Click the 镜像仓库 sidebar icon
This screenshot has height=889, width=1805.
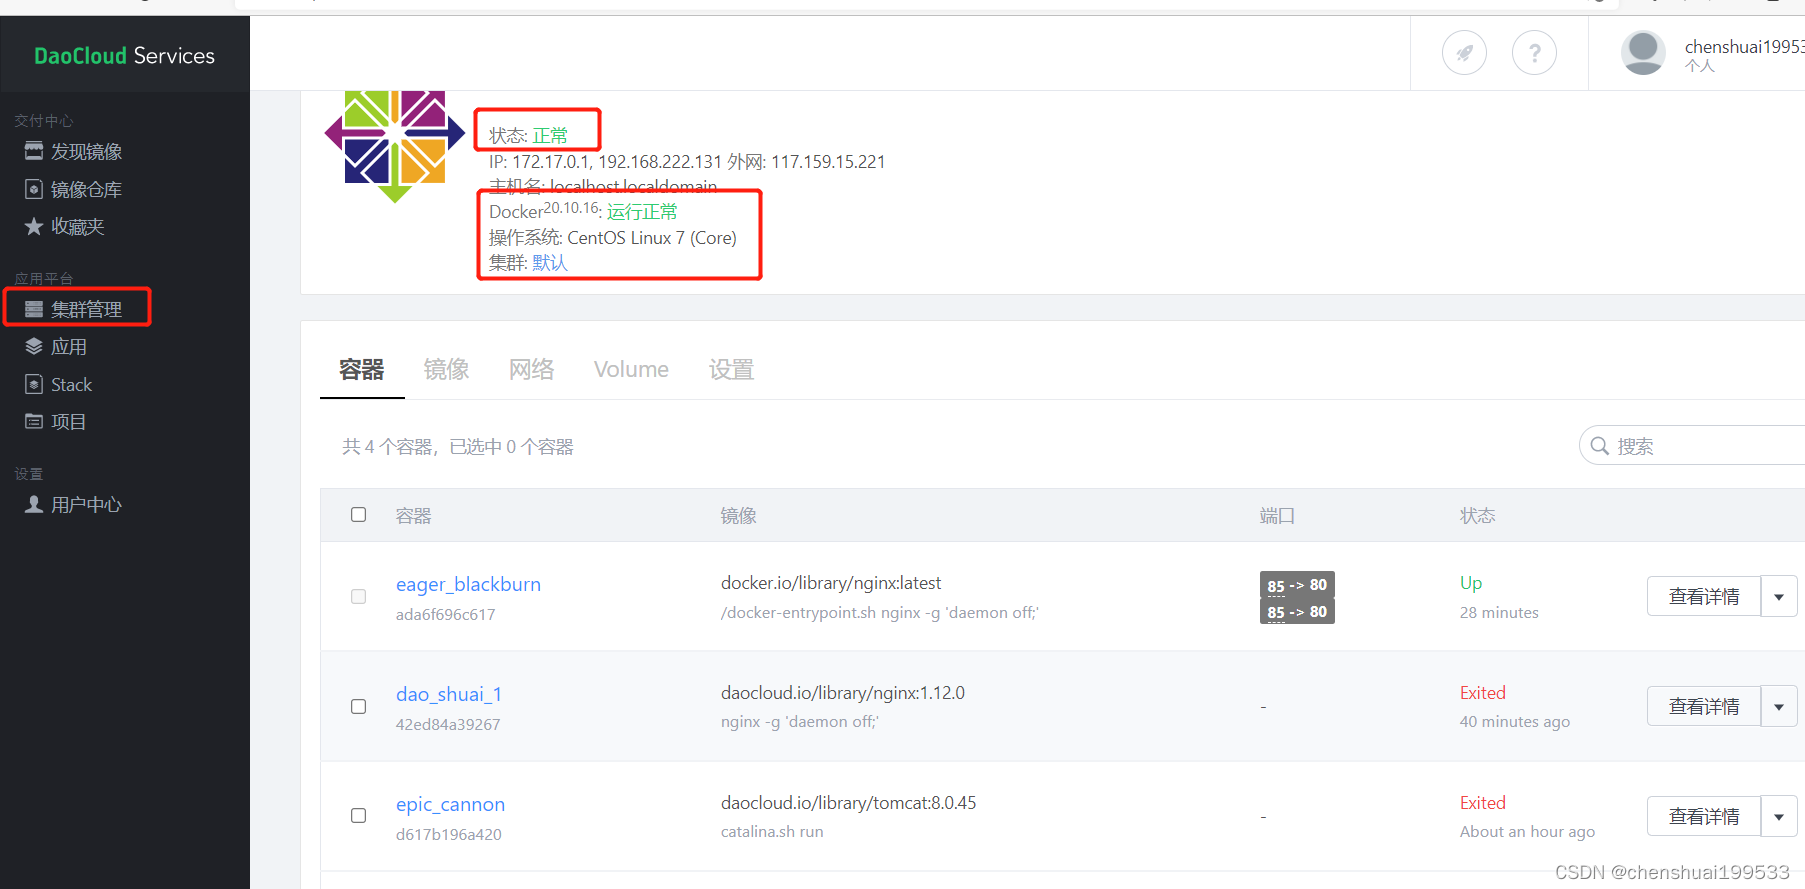[x=34, y=189]
